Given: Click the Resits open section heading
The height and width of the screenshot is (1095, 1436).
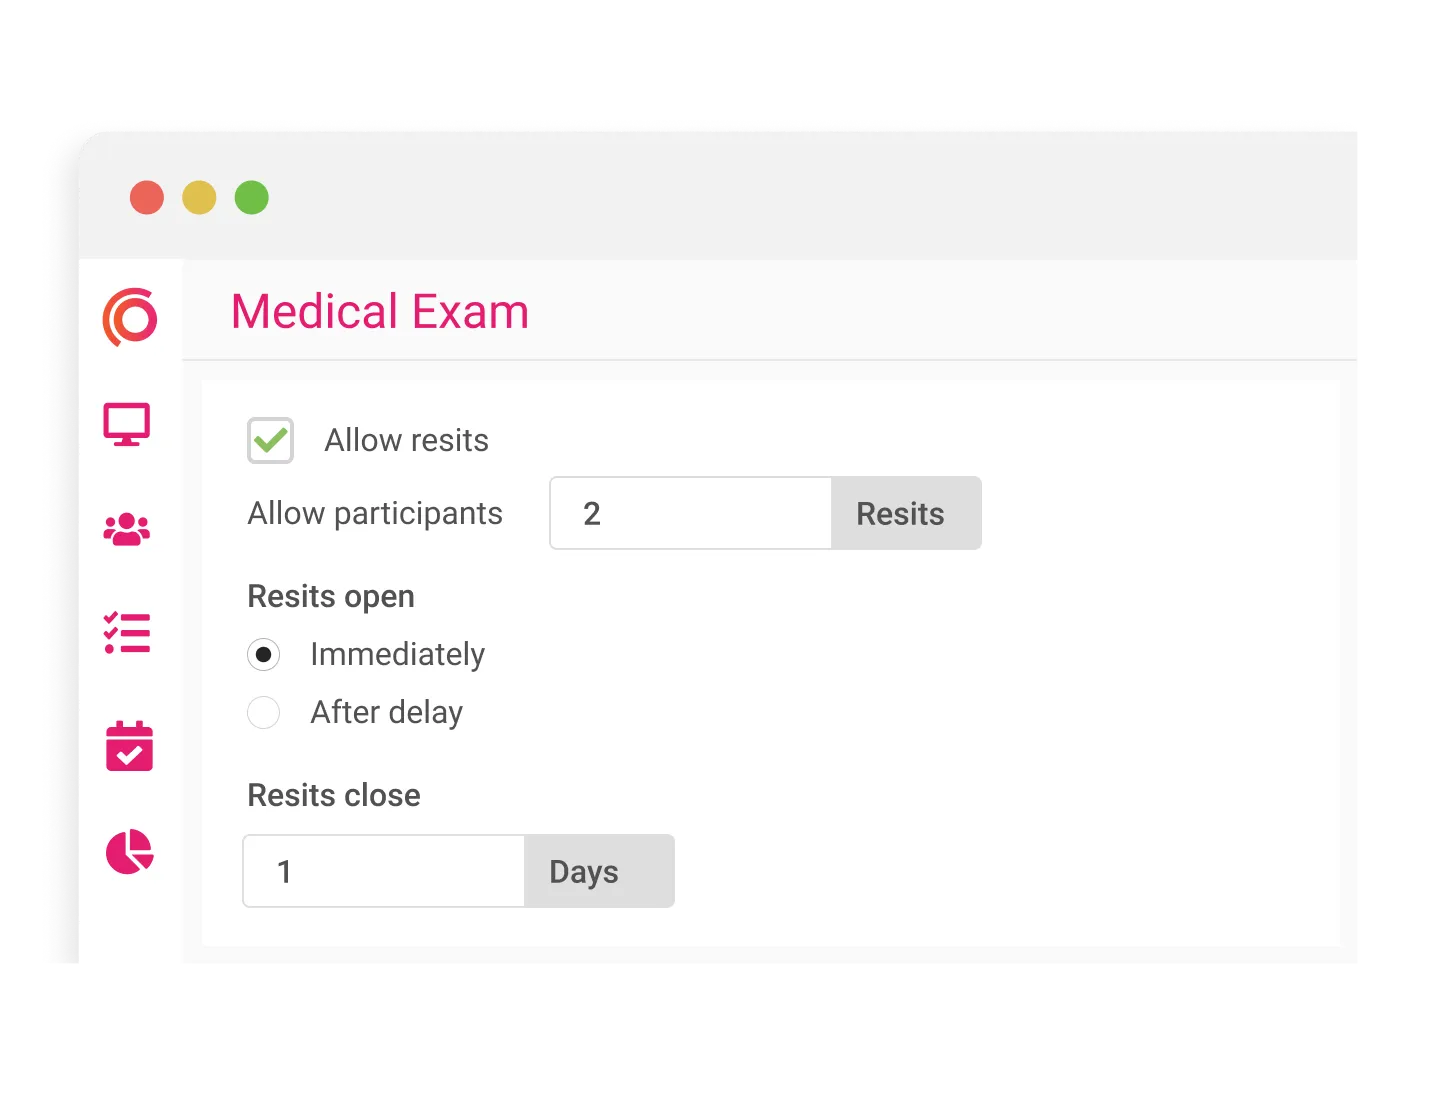Looking at the screenshot, I should coord(330,596).
